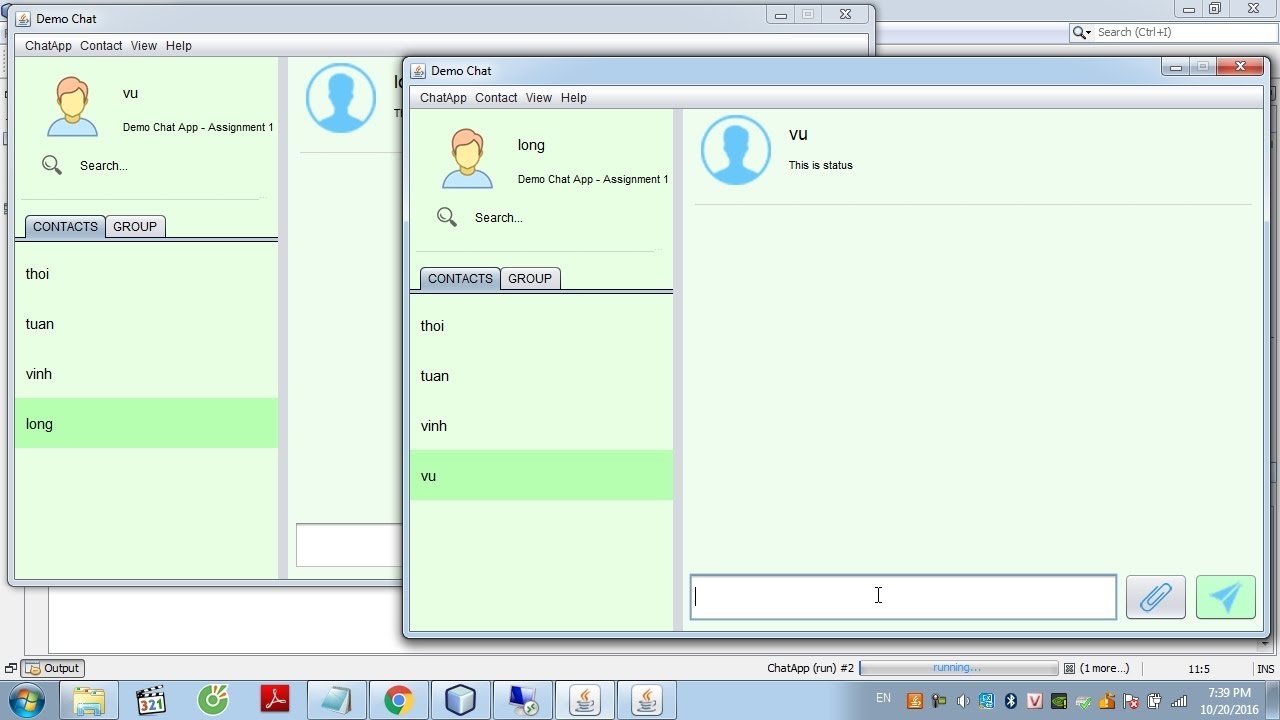
Task: Open View menu in back window
Action: tap(143, 45)
